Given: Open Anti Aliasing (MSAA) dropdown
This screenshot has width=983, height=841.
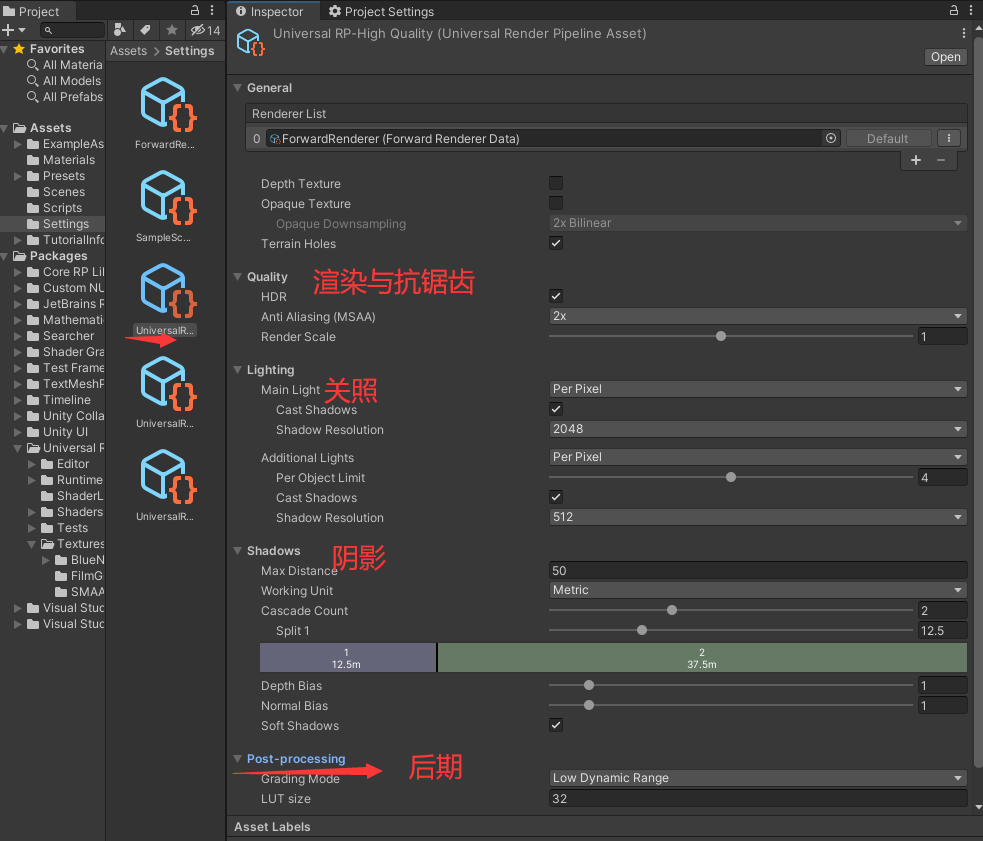Looking at the screenshot, I should pos(757,316).
